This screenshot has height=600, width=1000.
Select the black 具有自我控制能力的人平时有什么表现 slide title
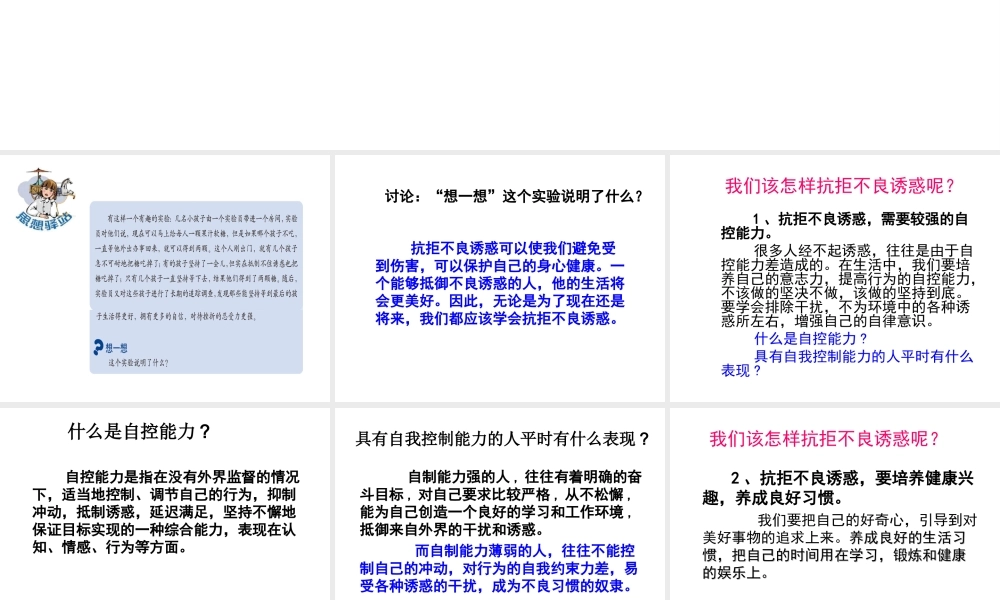(503, 438)
